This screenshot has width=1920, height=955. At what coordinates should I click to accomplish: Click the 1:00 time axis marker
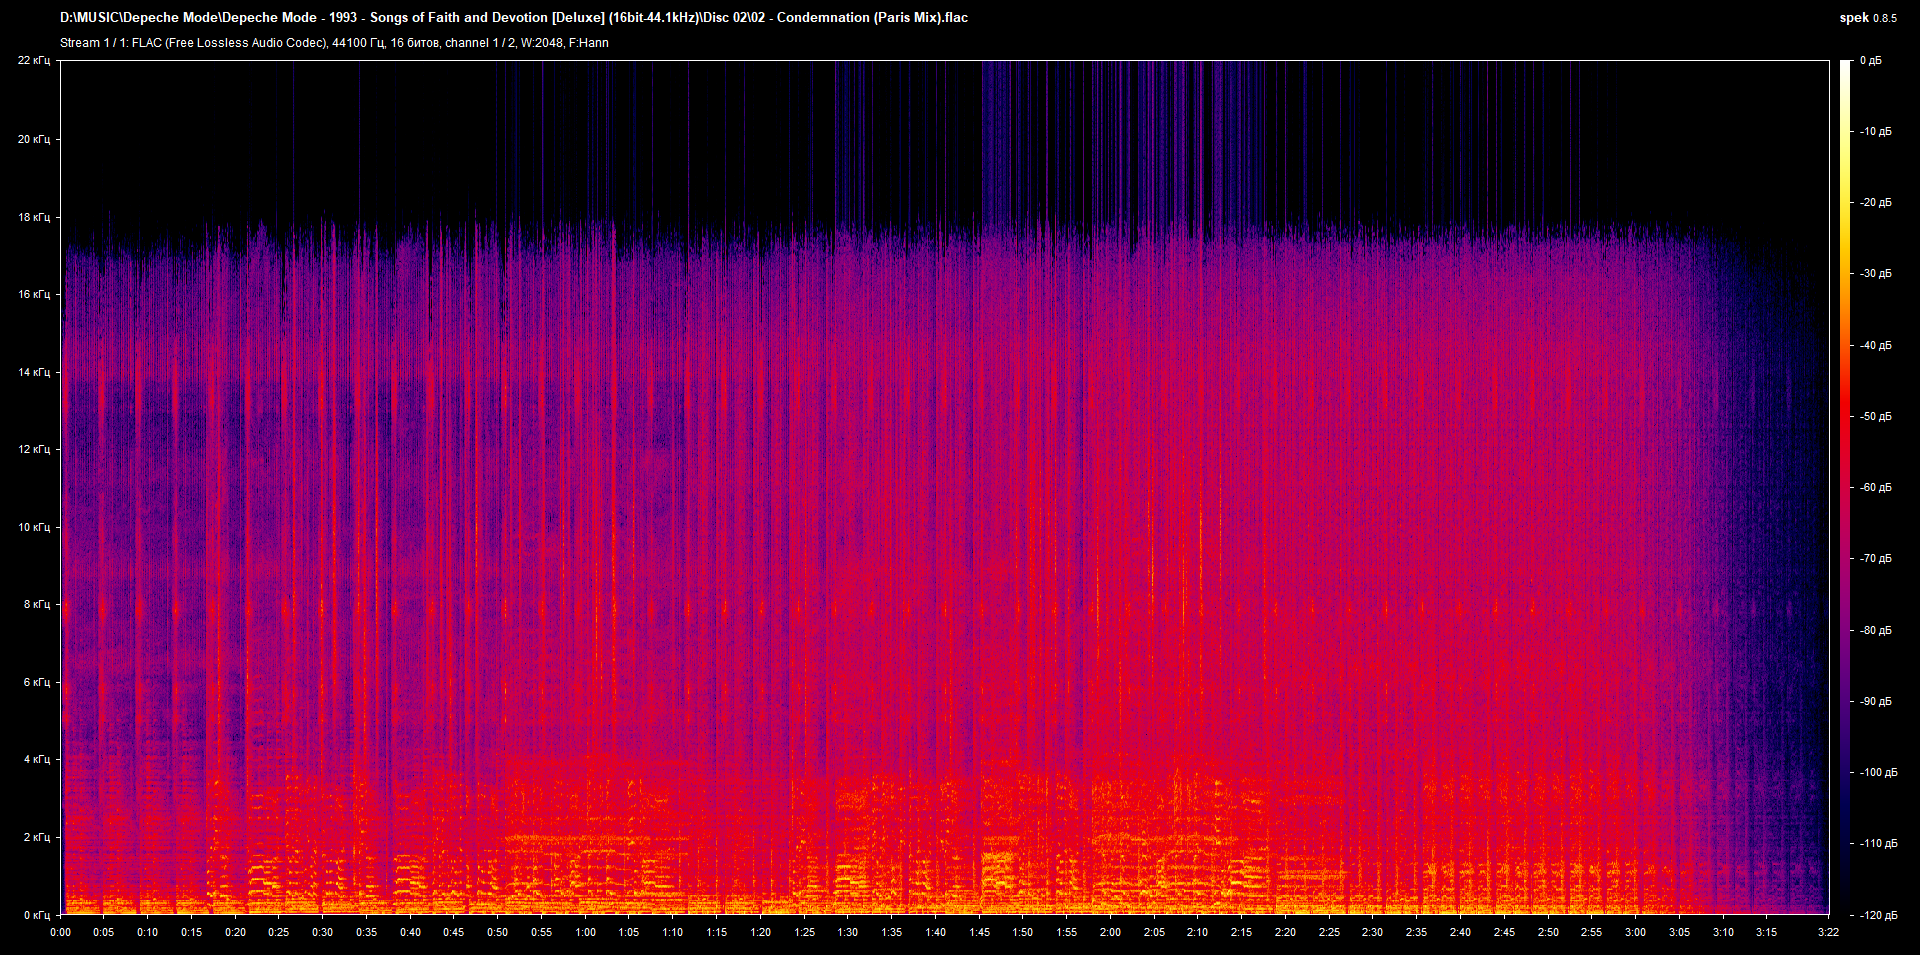pyautogui.click(x=585, y=932)
